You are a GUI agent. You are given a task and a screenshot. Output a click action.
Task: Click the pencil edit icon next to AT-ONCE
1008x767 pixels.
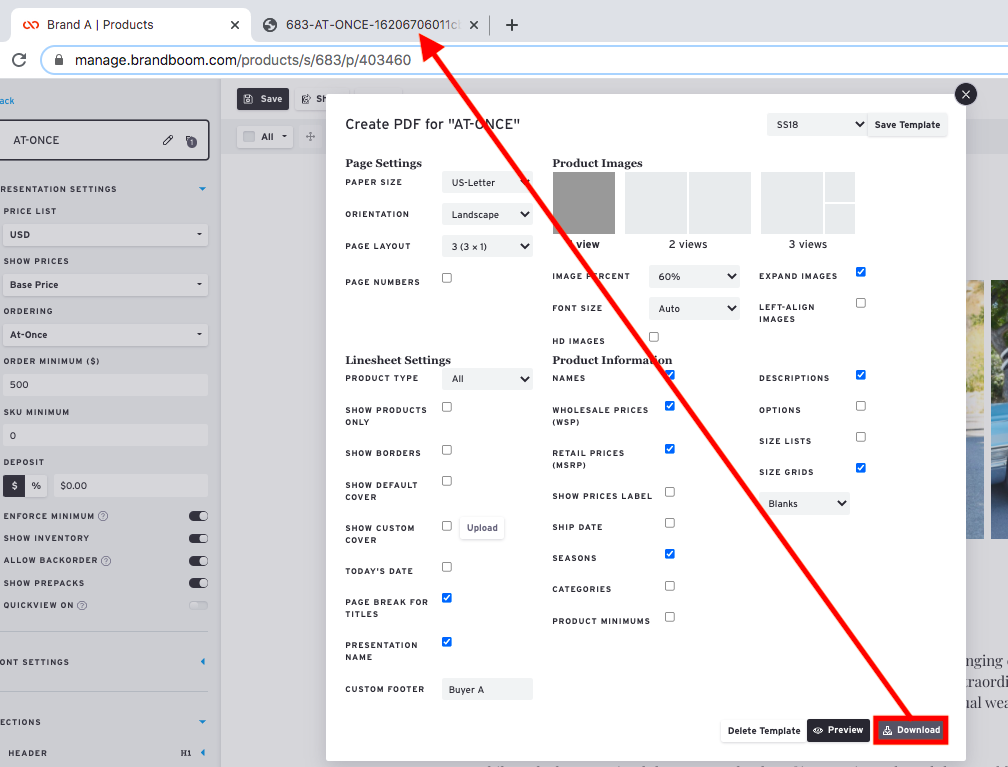(x=168, y=140)
